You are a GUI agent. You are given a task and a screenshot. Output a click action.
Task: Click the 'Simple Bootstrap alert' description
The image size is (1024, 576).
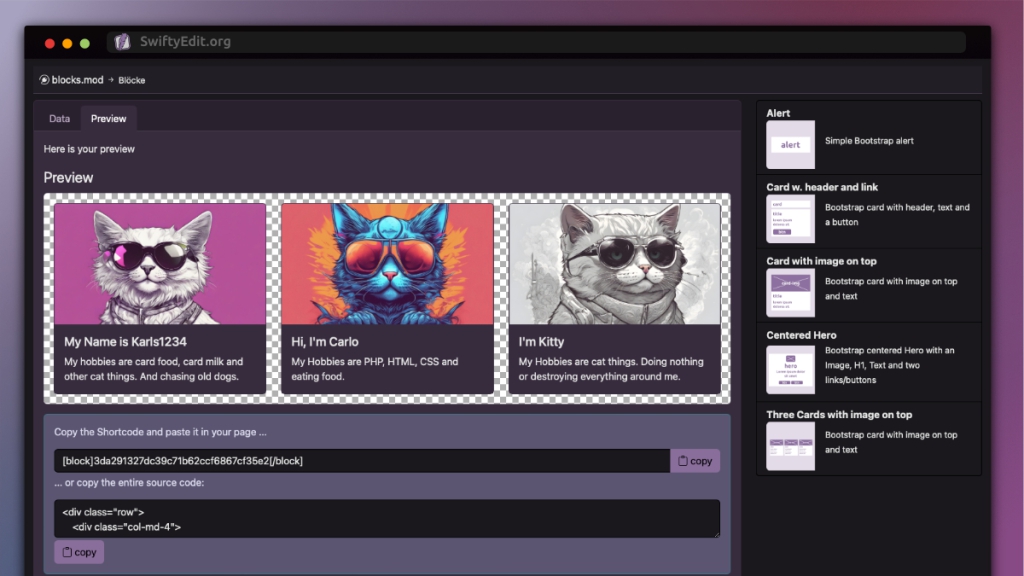[869, 141]
